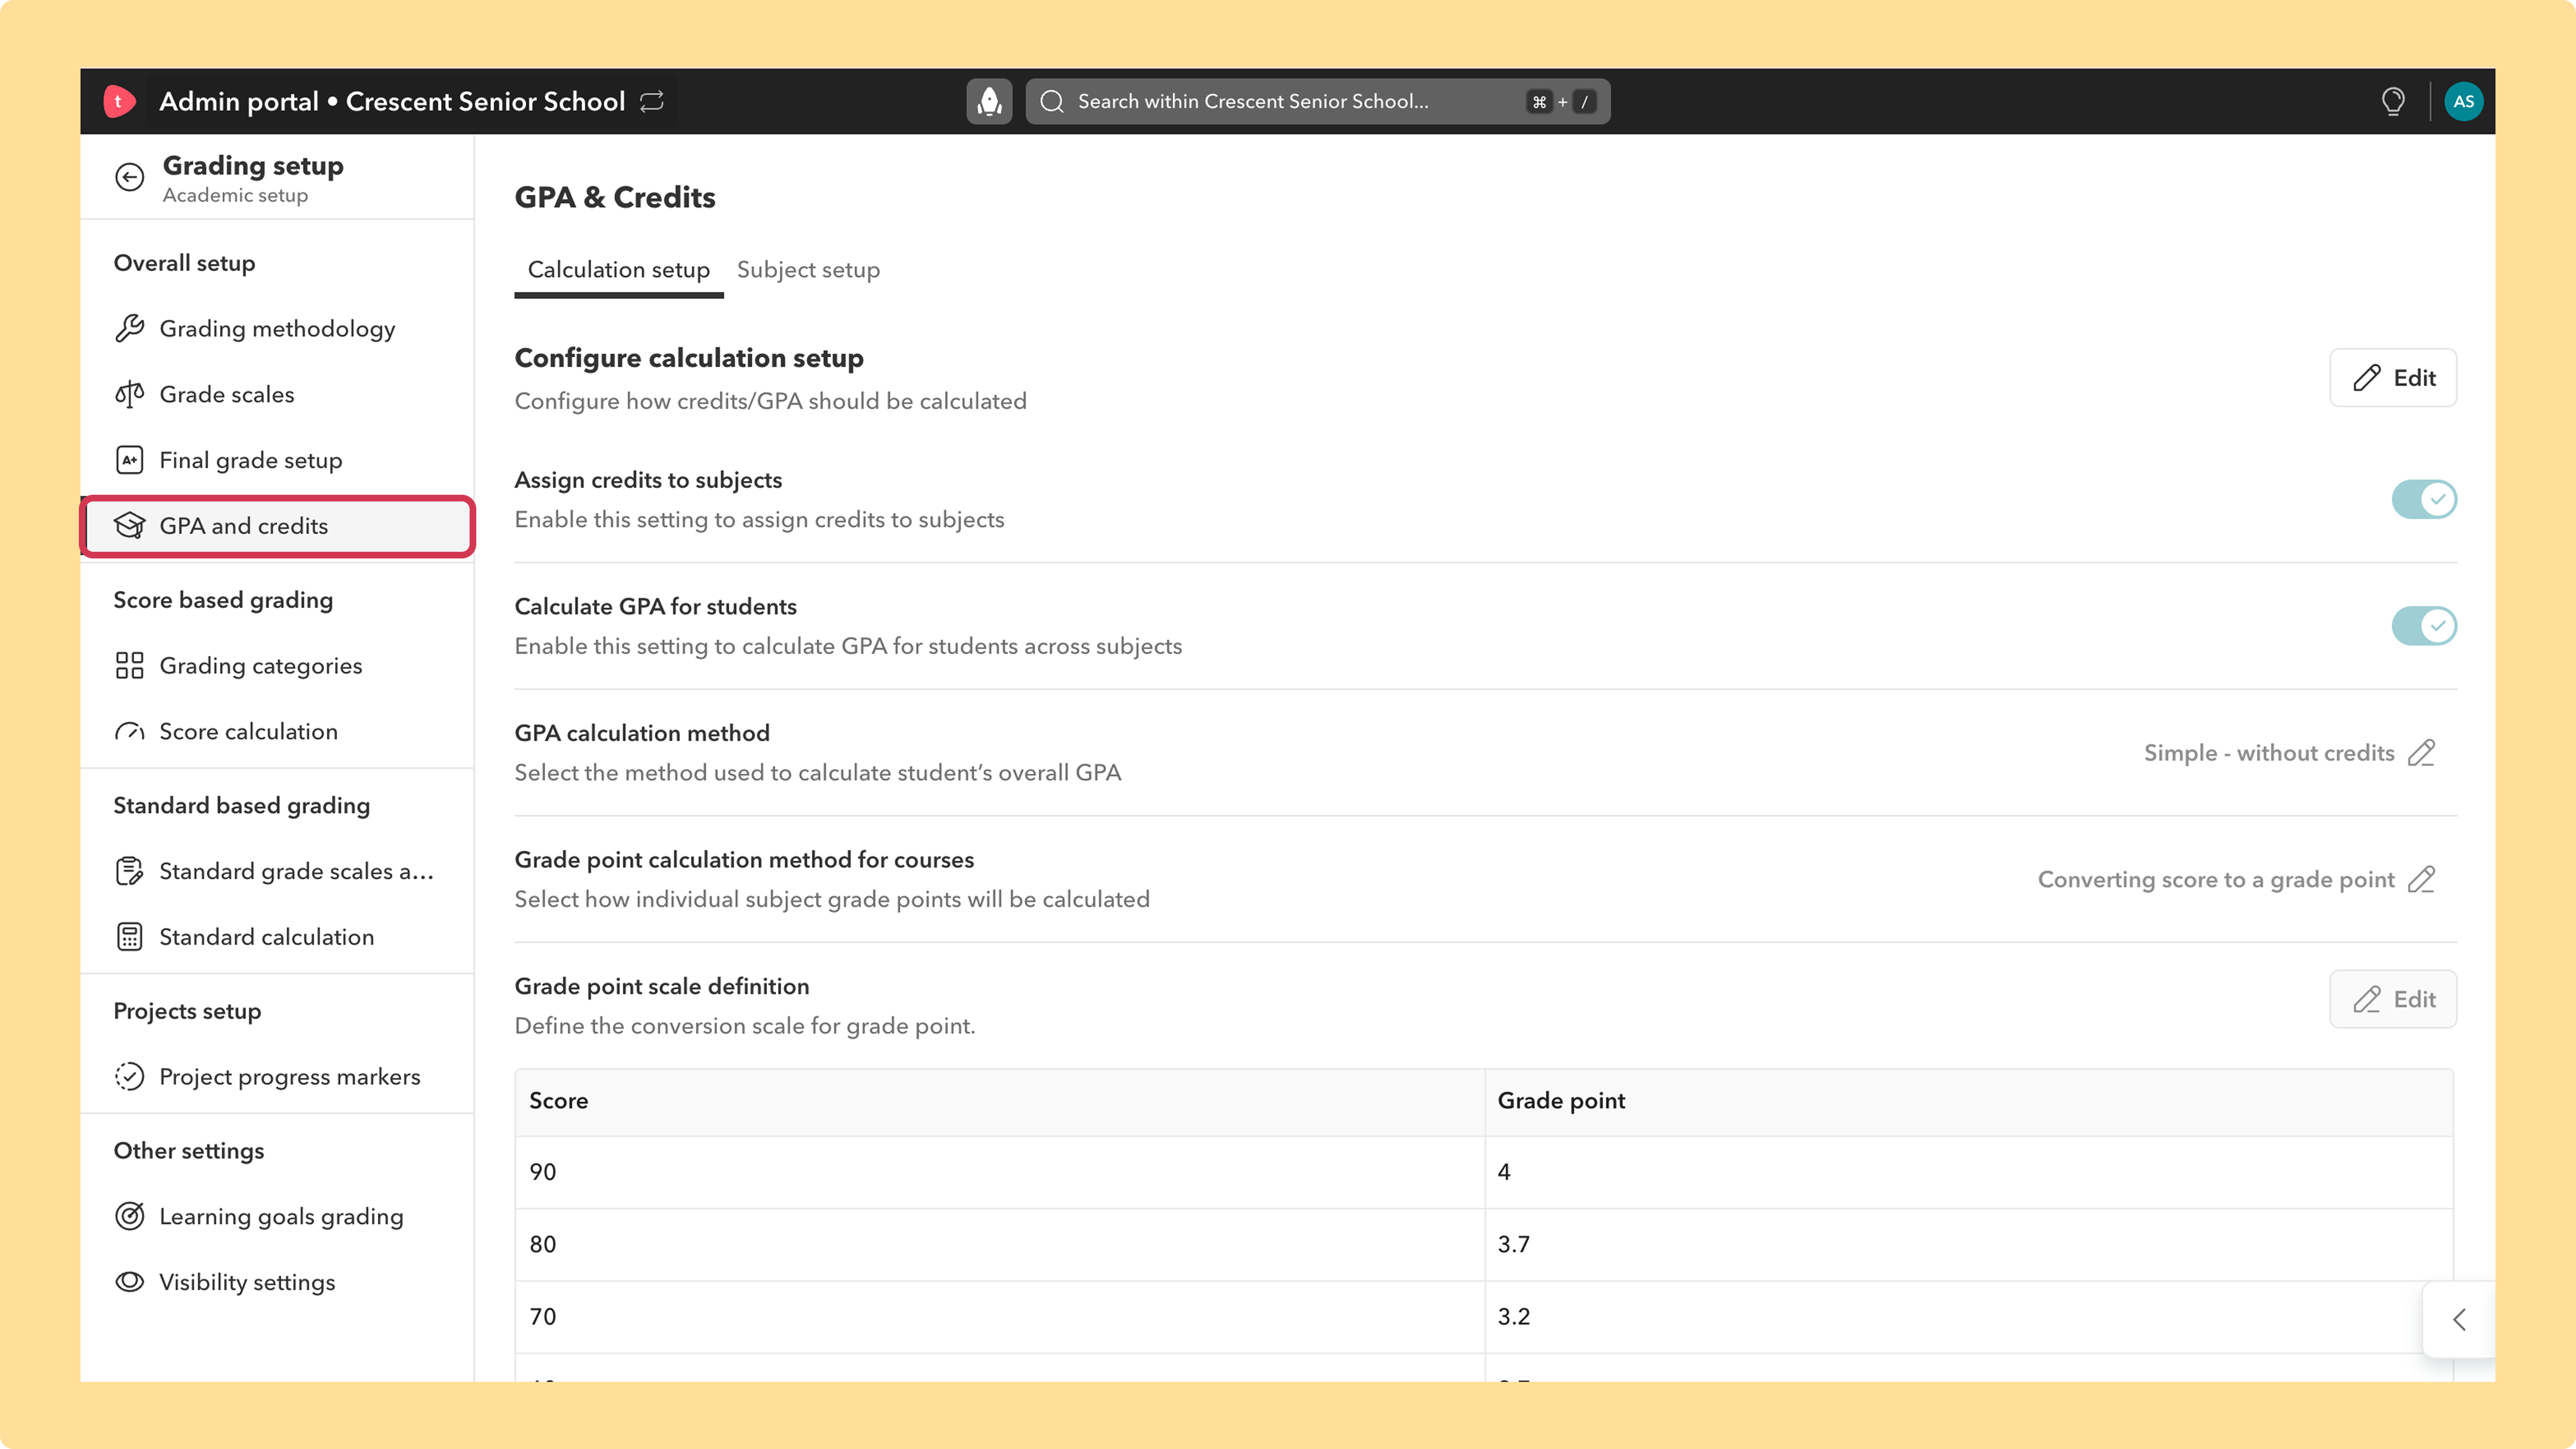Image resolution: width=2576 pixels, height=1449 pixels.
Task: Click Converting score to a grade point
Action: tap(2216, 880)
